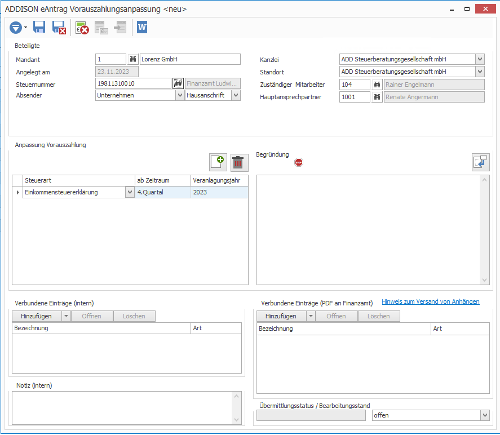Image resolution: width=500 pixels, height=435 pixels.
Task: Click the Lorenz GmbH name field
Action: pos(190,59)
